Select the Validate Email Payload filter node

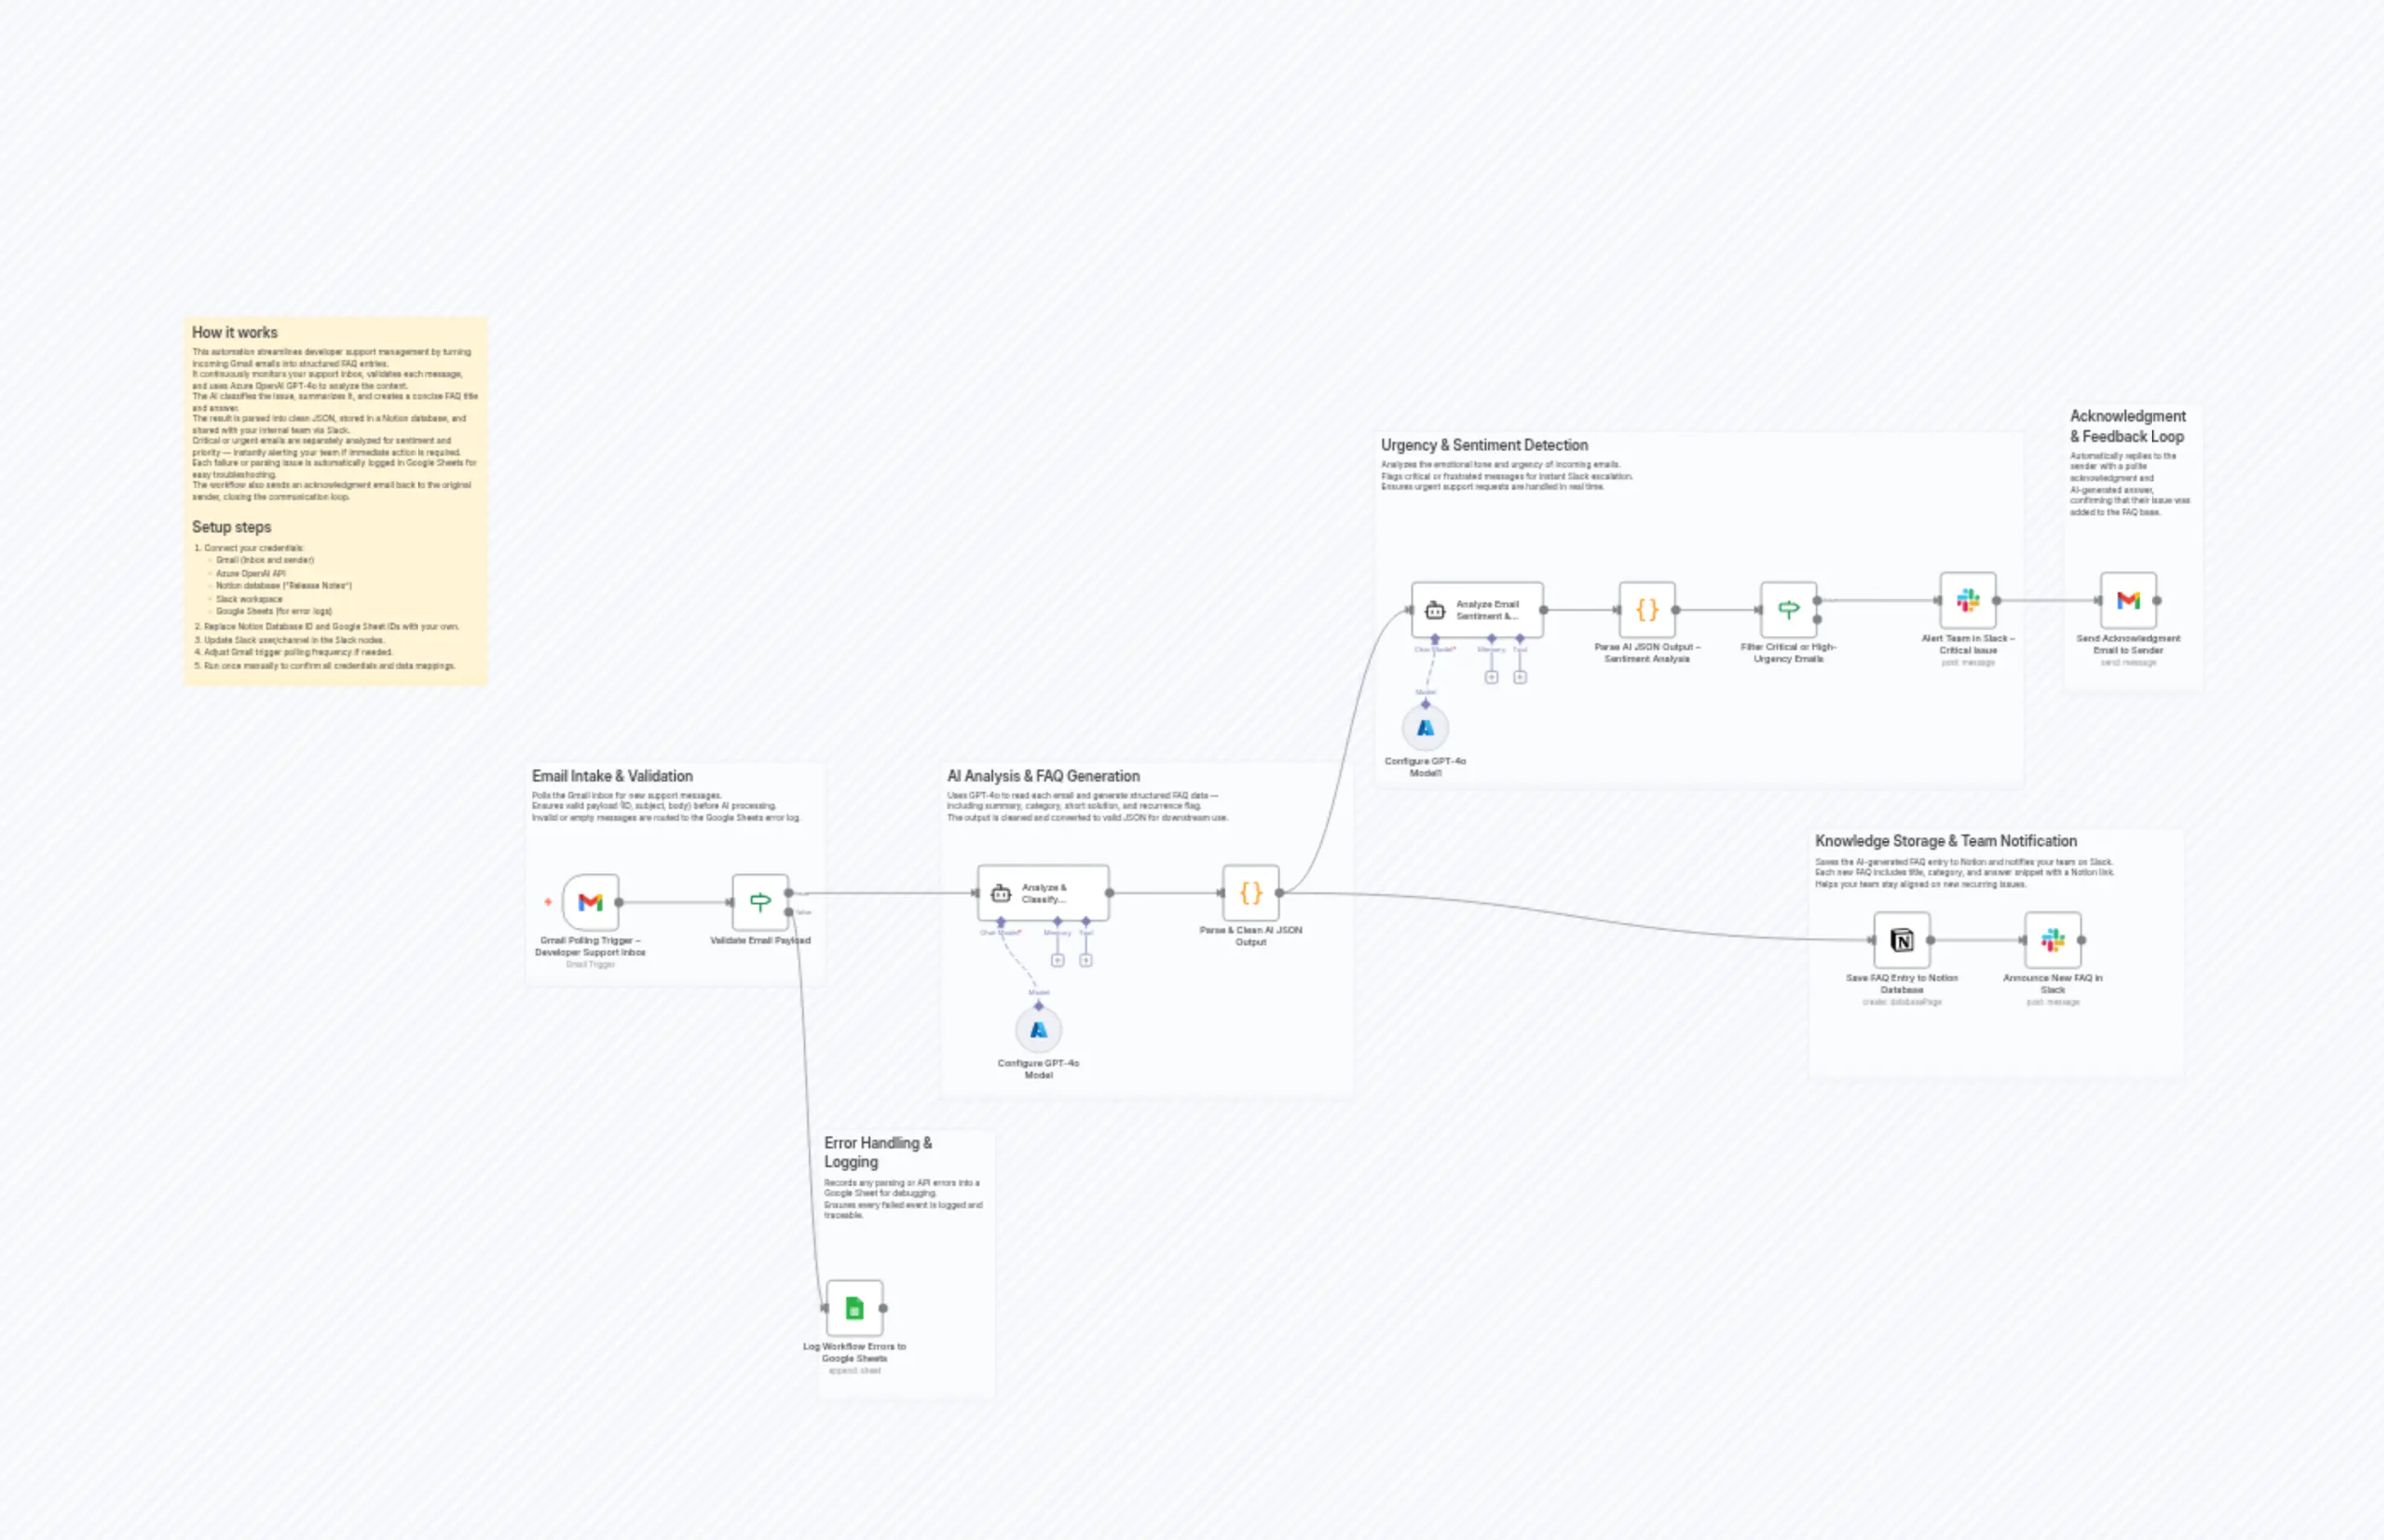[x=759, y=901]
